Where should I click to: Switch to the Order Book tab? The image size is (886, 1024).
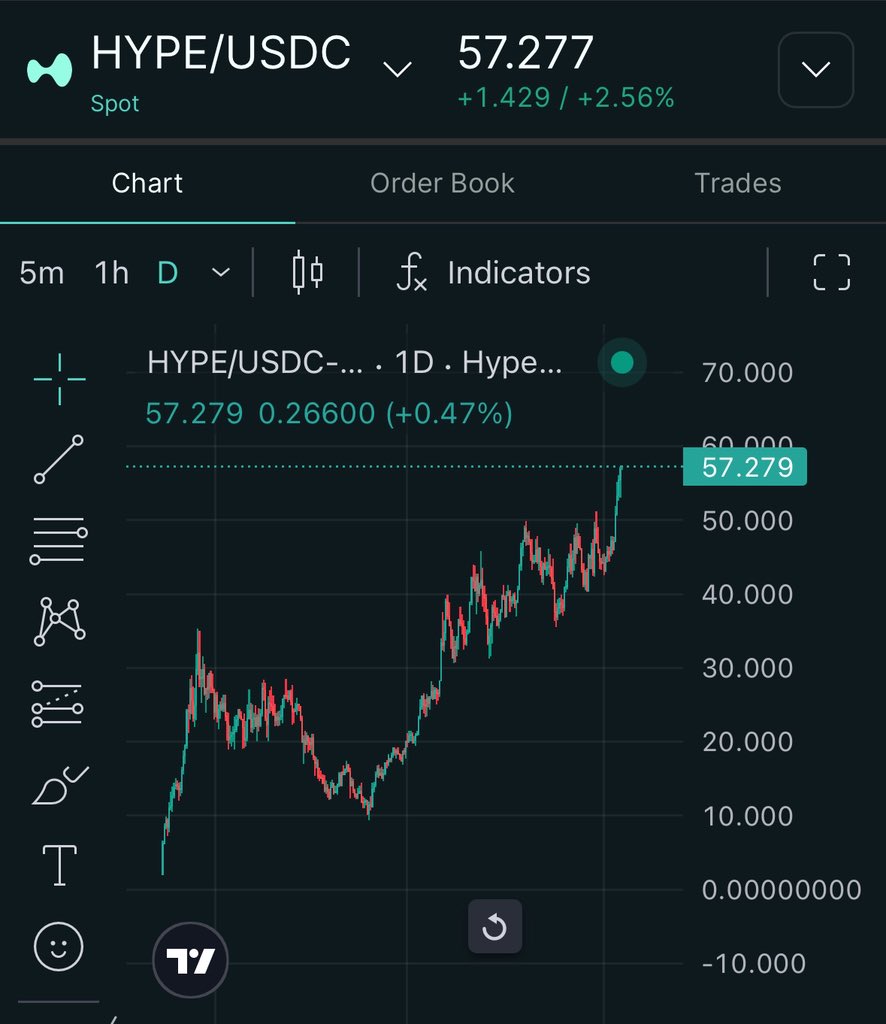[x=443, y=184]
